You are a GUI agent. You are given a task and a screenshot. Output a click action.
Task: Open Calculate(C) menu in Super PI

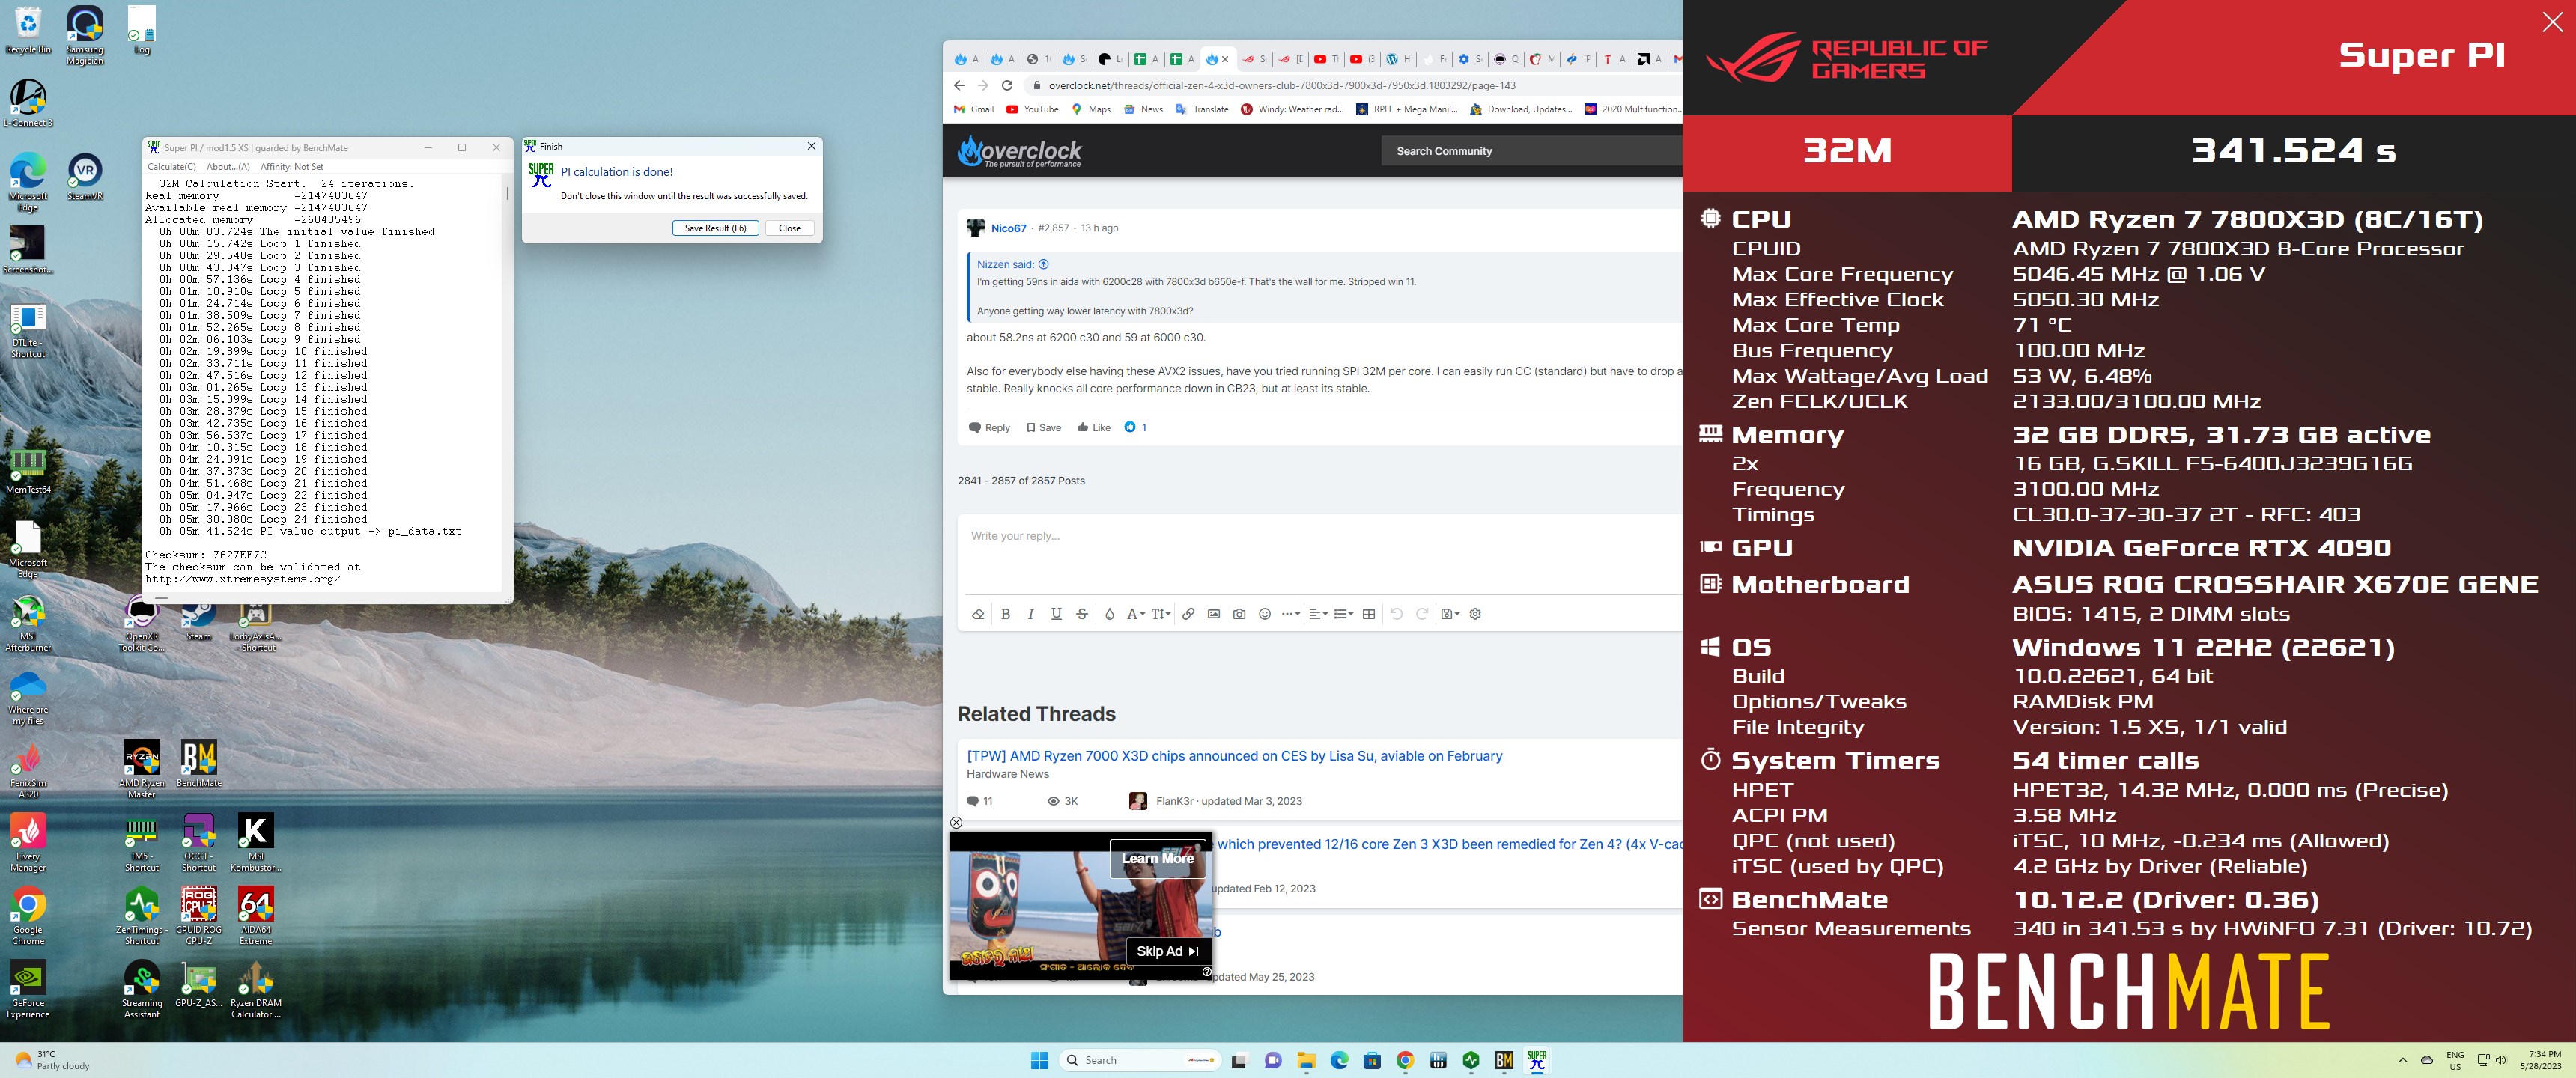172,167
